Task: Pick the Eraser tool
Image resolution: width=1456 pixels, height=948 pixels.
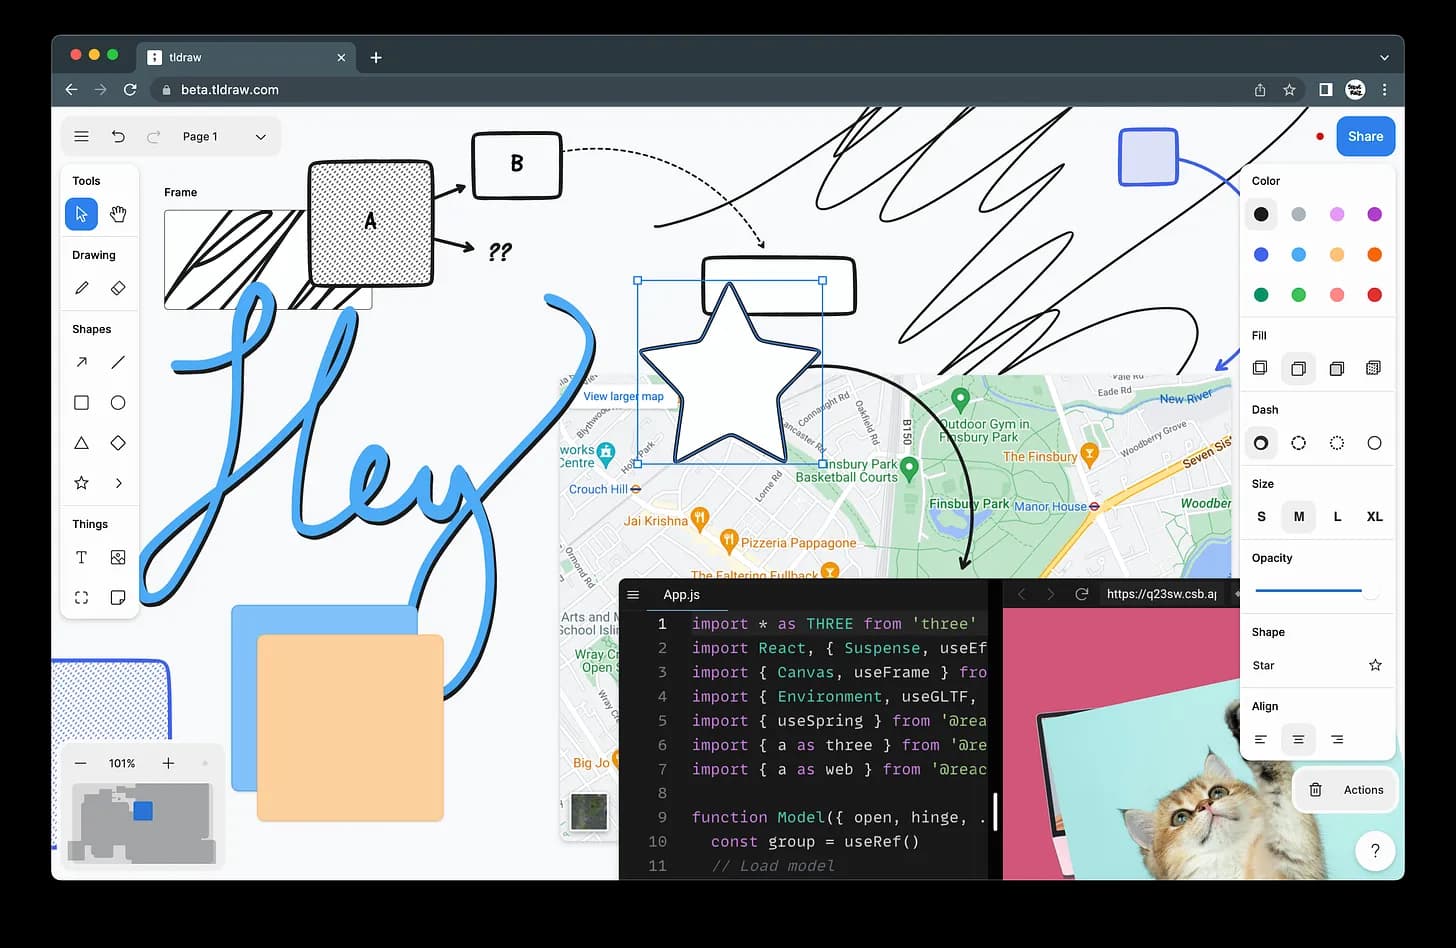Action: [118, 288]
